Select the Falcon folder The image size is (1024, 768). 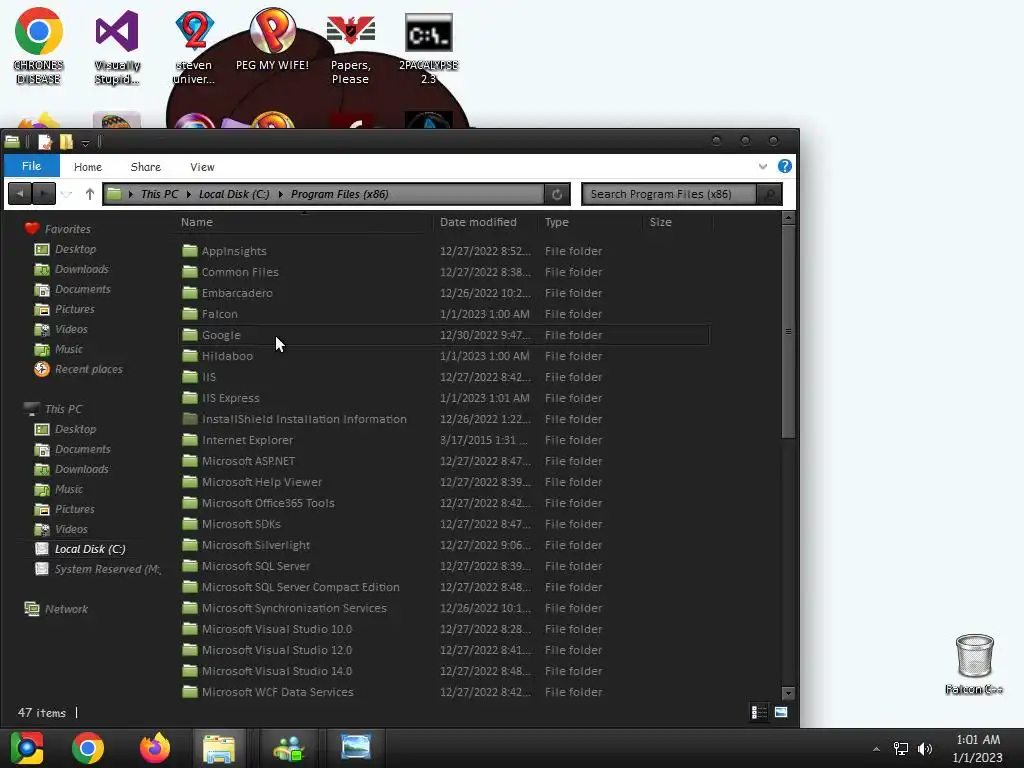click(x=444, y=313)
